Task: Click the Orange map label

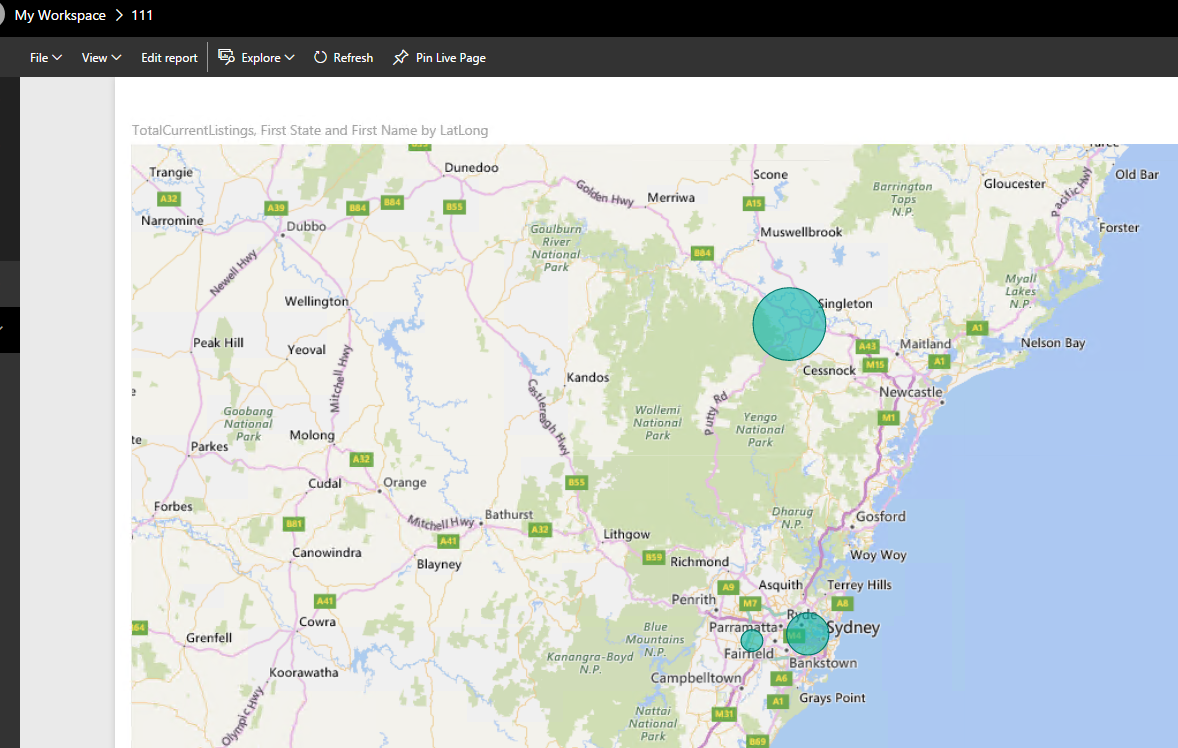Action: [x=404, y=482]
